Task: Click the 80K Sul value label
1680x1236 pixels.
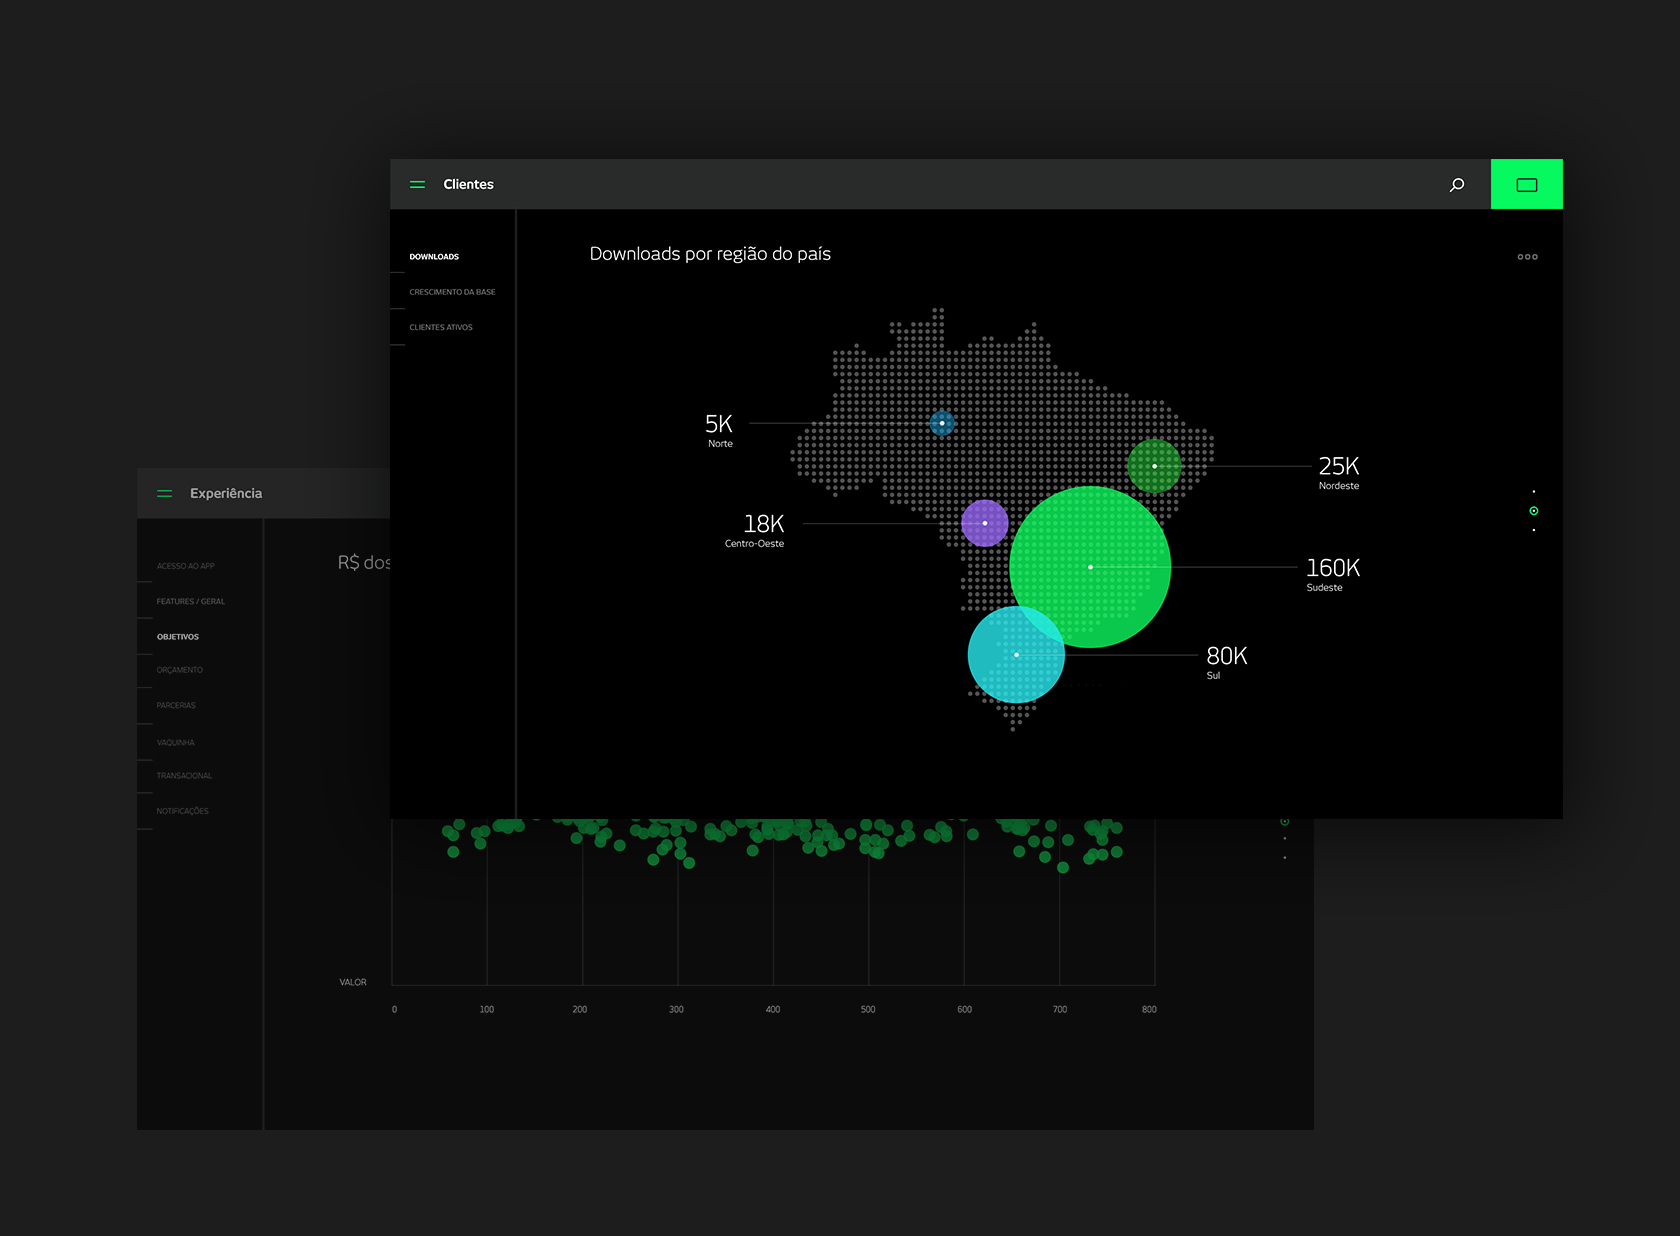Action: pyautogui.click(x=1227, y=662)
